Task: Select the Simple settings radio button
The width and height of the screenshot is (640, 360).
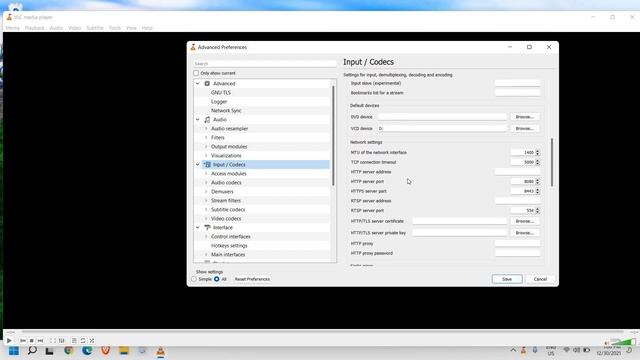Action: [194, 279]
